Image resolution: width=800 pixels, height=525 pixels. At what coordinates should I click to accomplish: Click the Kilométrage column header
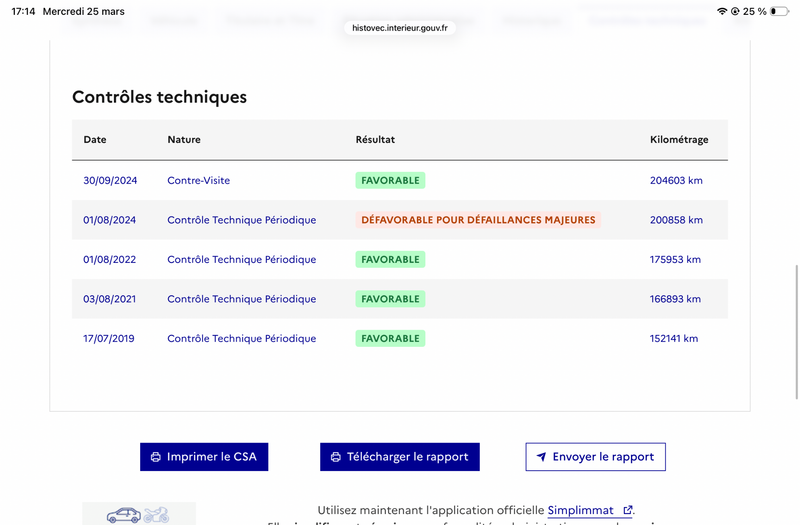[678, 140]
